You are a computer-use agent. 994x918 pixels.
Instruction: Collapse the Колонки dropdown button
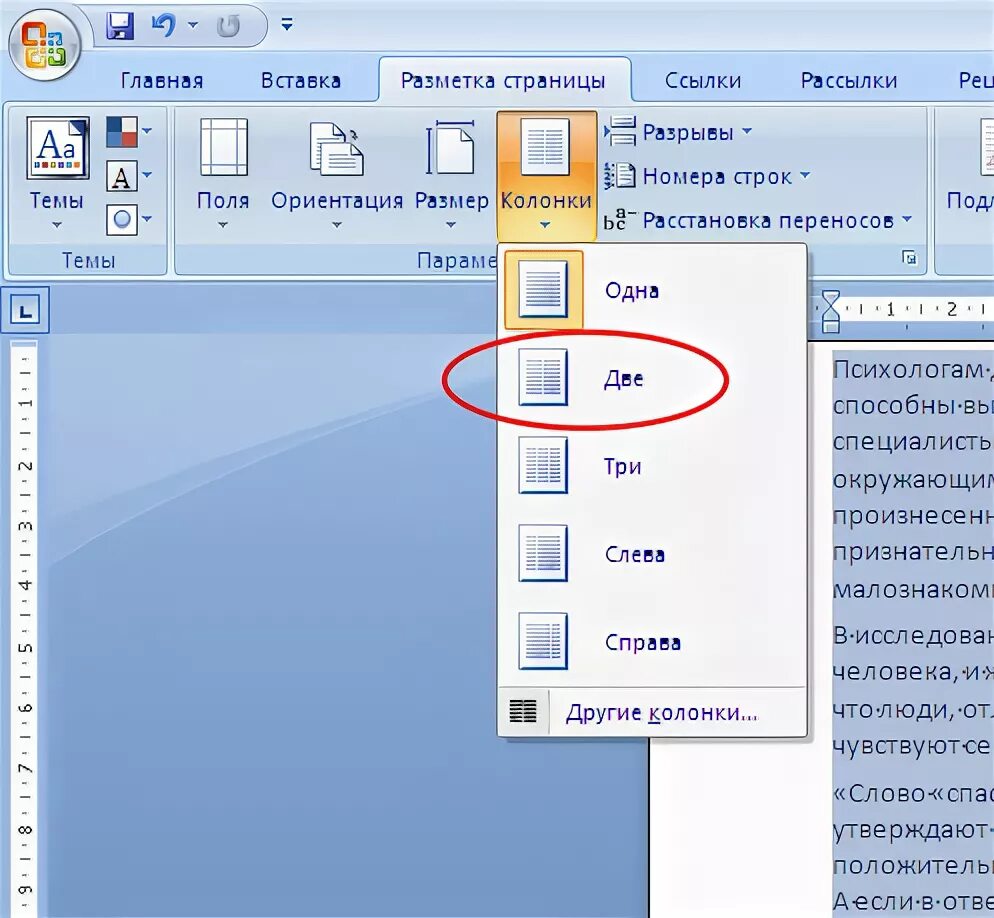click(x=546, y=176)
